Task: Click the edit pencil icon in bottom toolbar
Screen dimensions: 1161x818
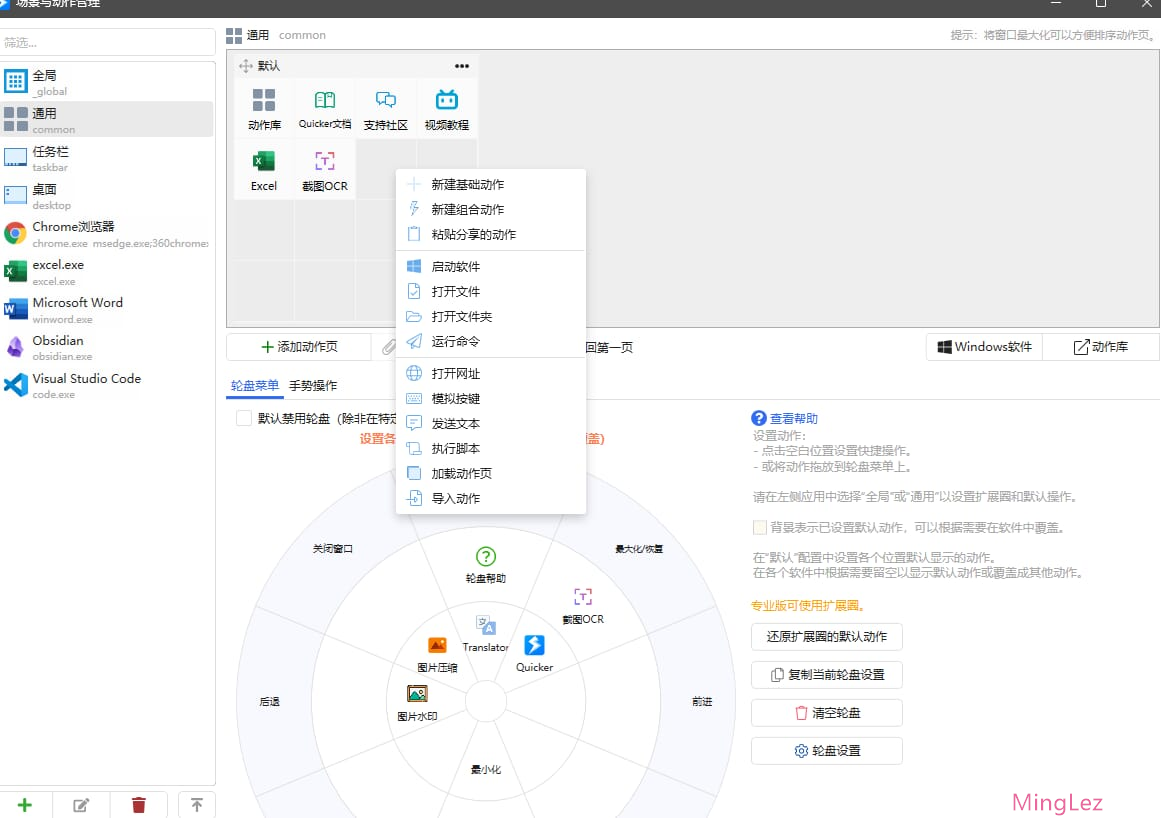Action: point(81,804)
